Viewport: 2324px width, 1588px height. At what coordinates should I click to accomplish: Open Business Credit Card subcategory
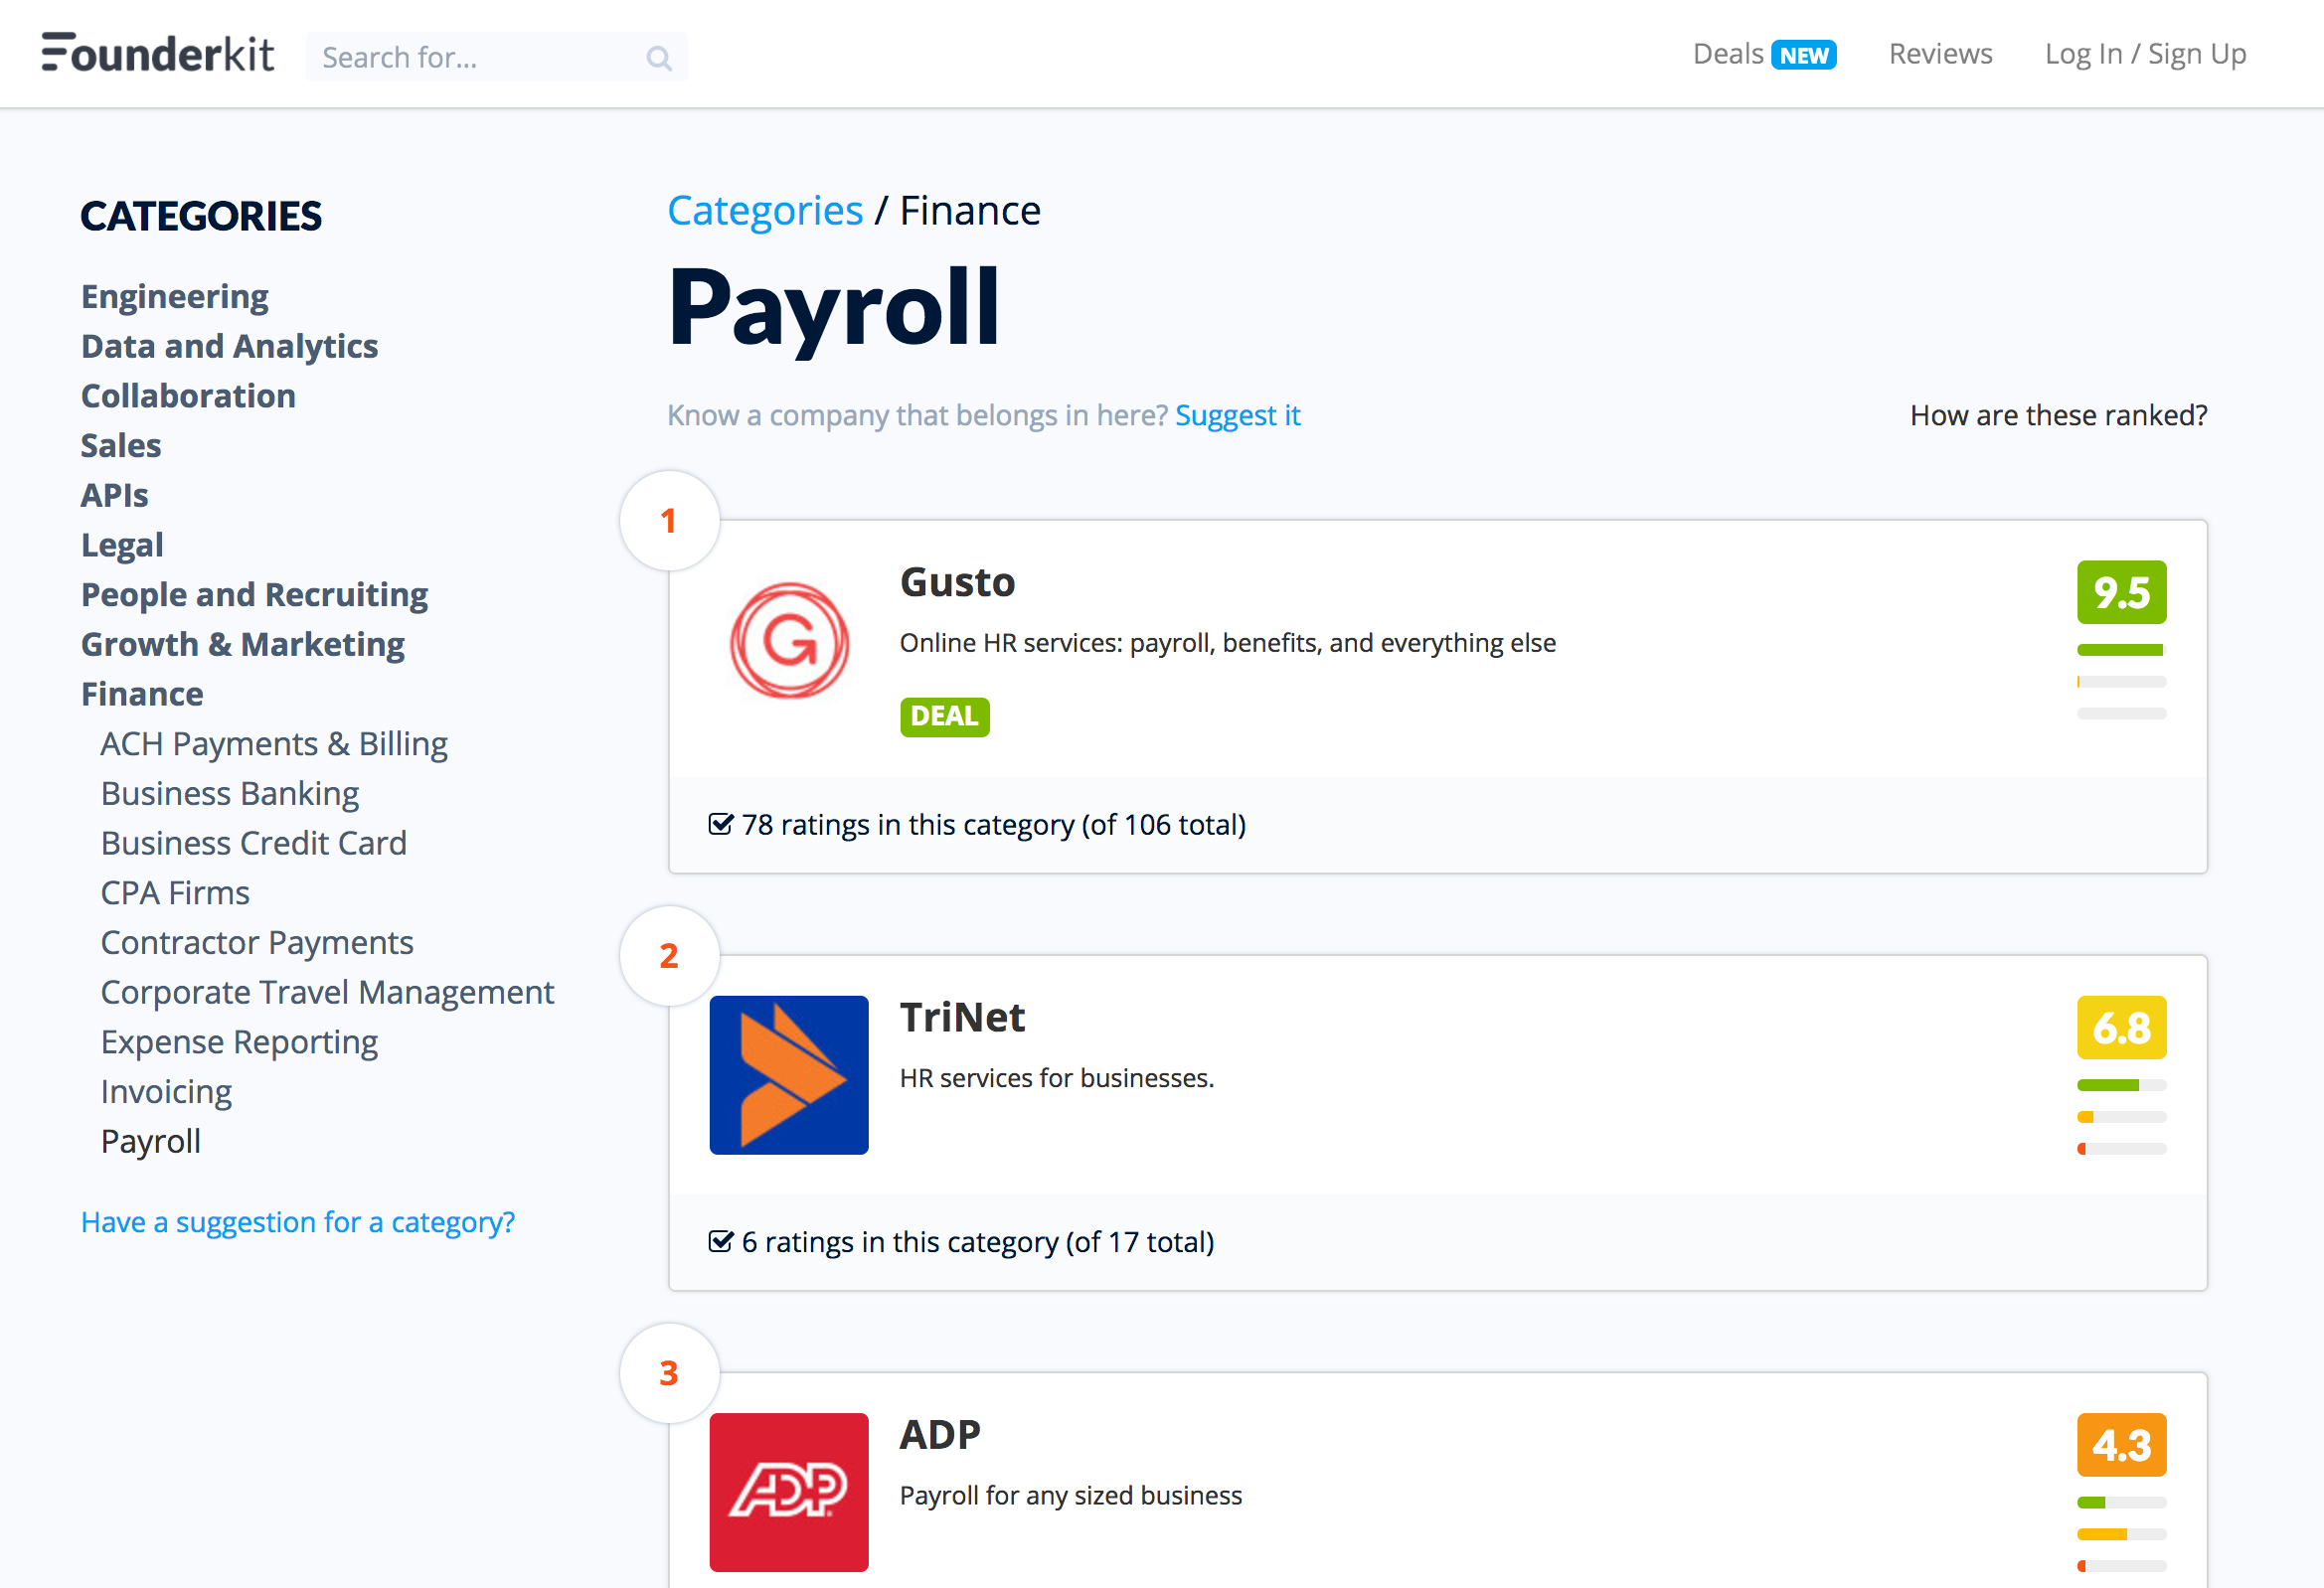coord(254,843)
